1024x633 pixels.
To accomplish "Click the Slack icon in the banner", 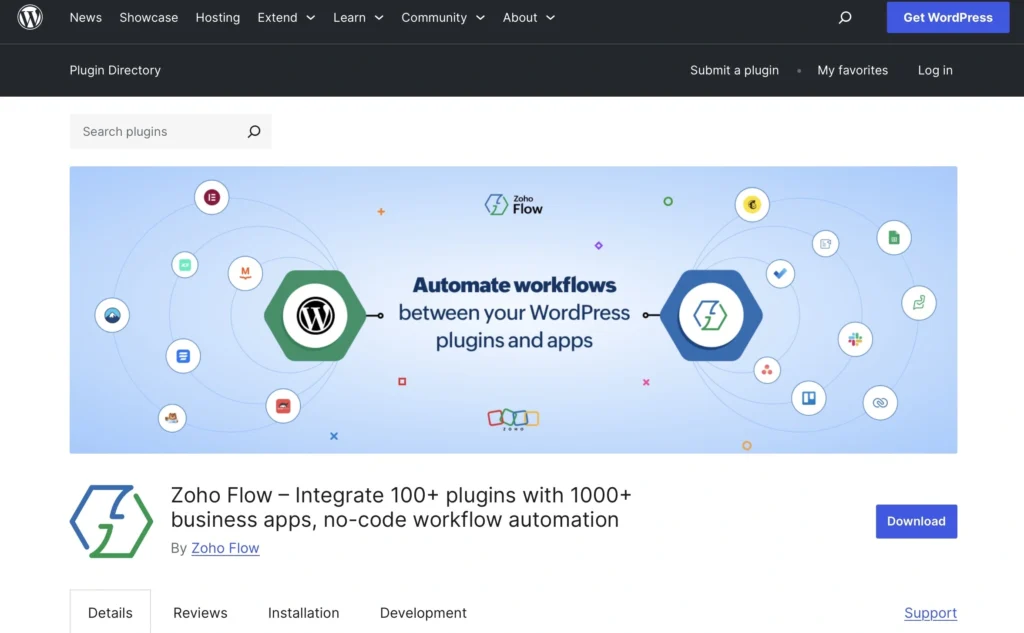I will point(855,340).
